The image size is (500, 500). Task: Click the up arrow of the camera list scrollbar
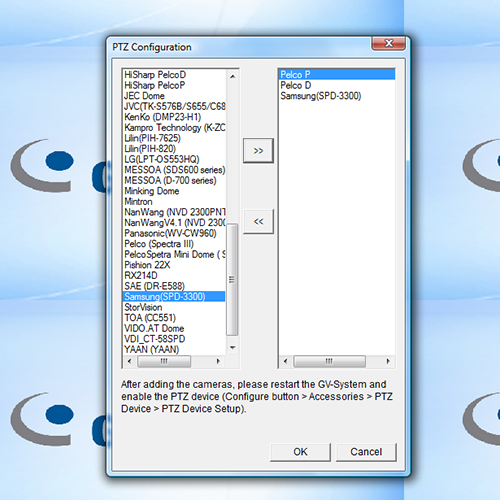(233, 76)
